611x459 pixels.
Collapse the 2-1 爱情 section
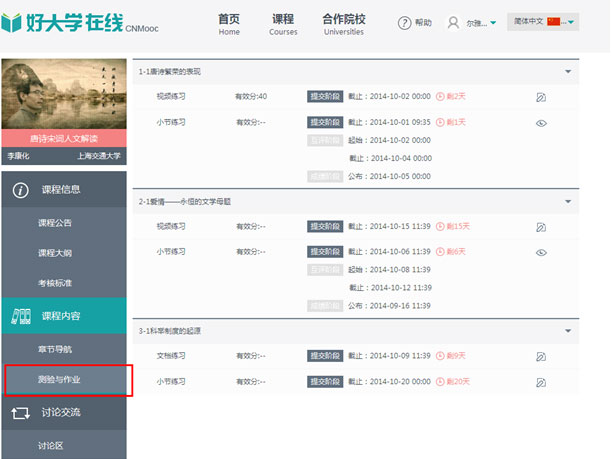[568, 201]
